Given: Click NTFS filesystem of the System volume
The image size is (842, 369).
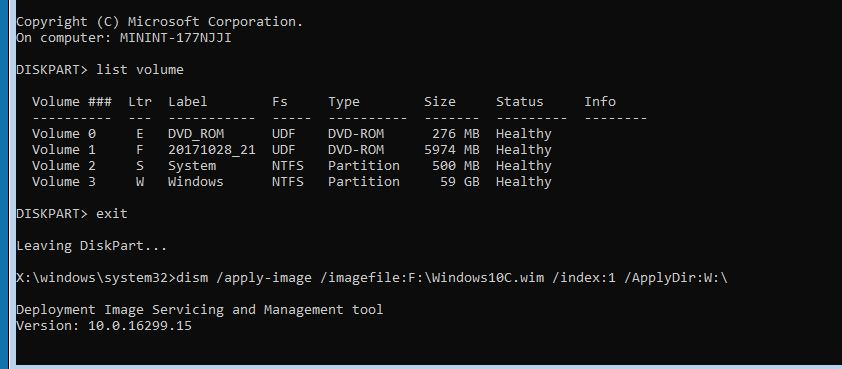Looking at the screenshot, I should 287,165.
